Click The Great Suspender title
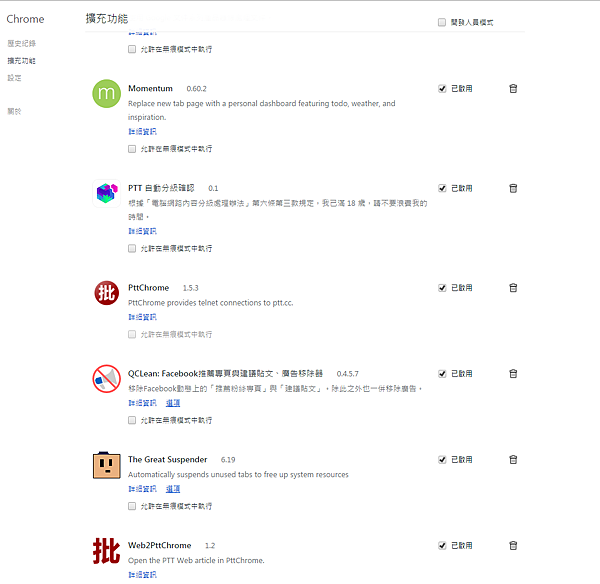 click(x=168, y=459)
